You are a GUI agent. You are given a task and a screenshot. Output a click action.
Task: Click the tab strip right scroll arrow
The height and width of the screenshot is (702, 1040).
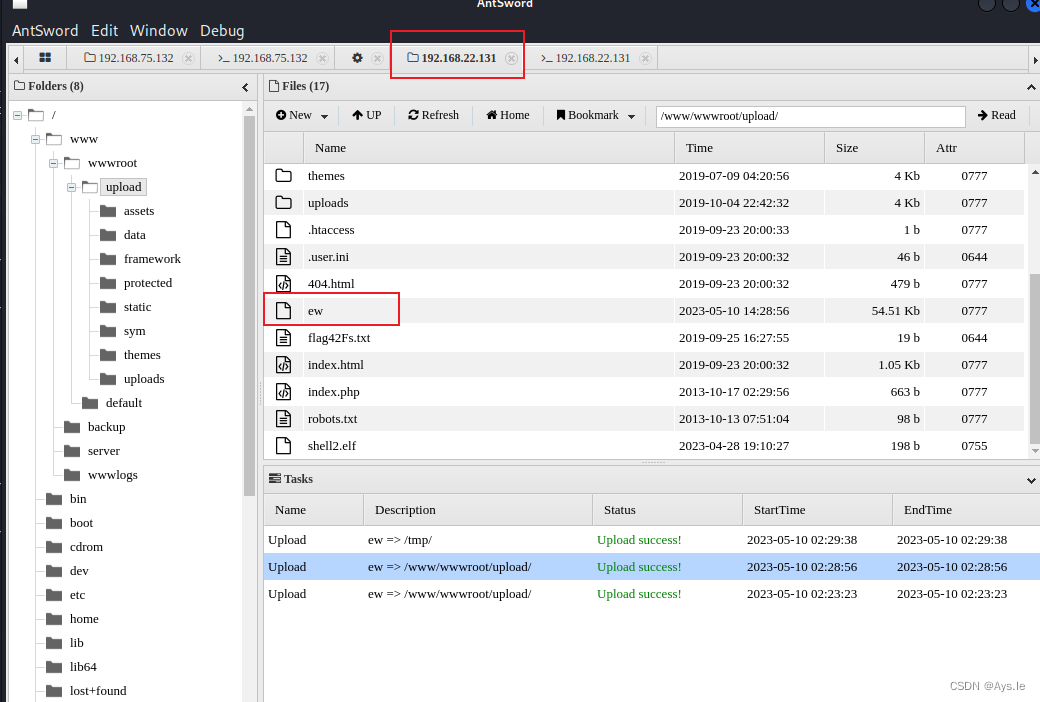[1035, 60]
